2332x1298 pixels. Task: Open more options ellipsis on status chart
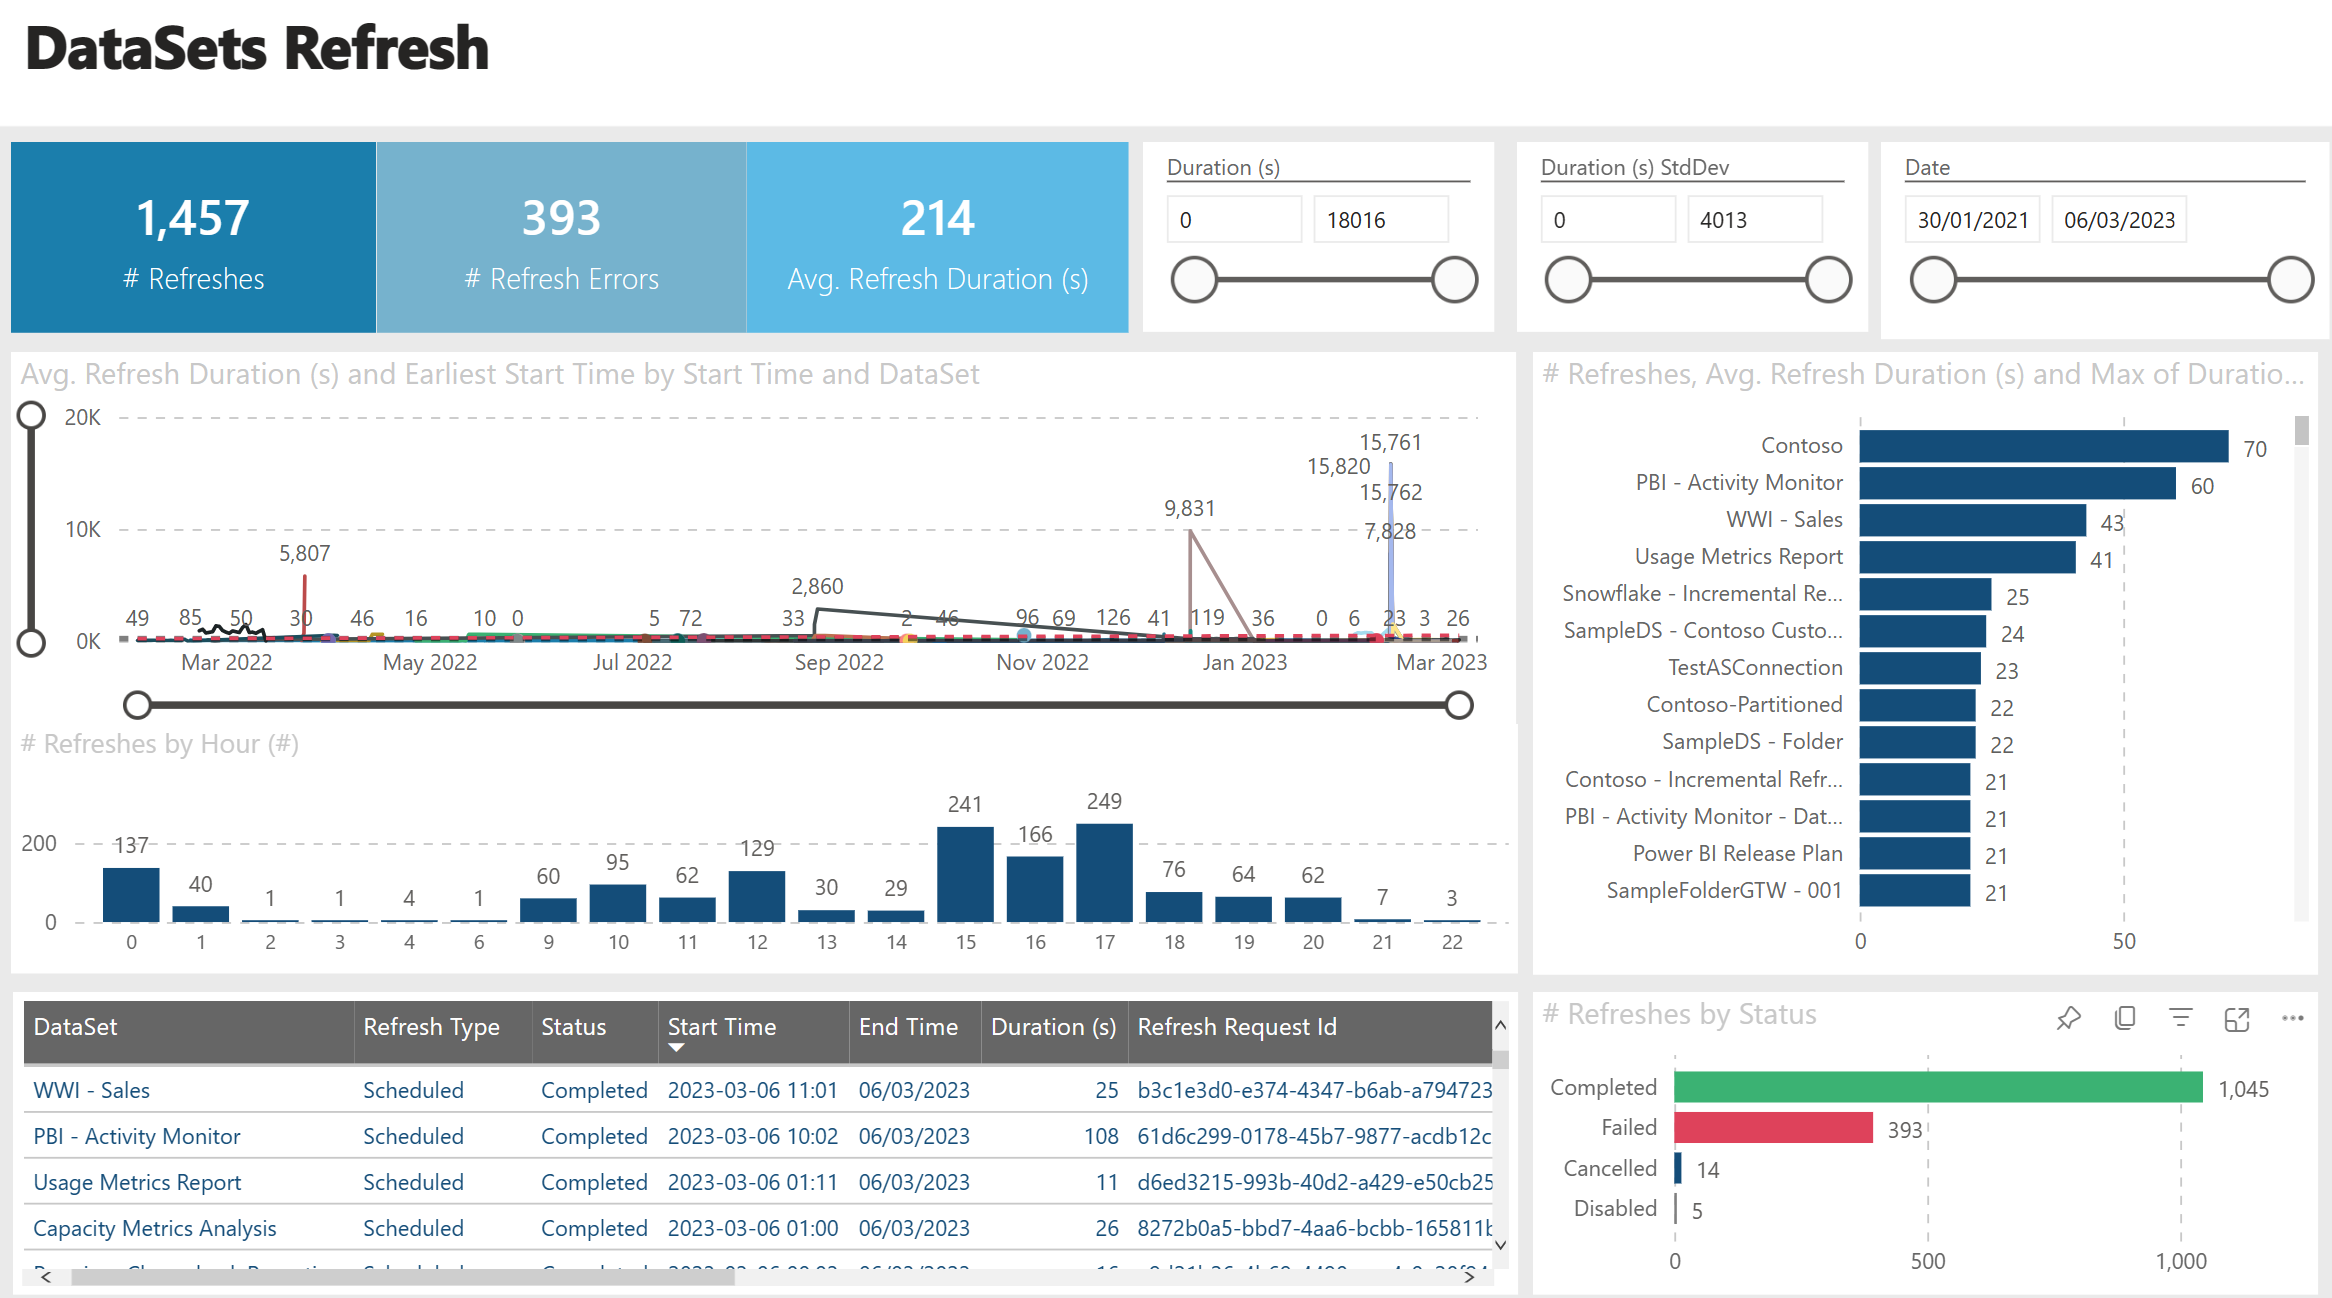[x=2293, y=1018]
